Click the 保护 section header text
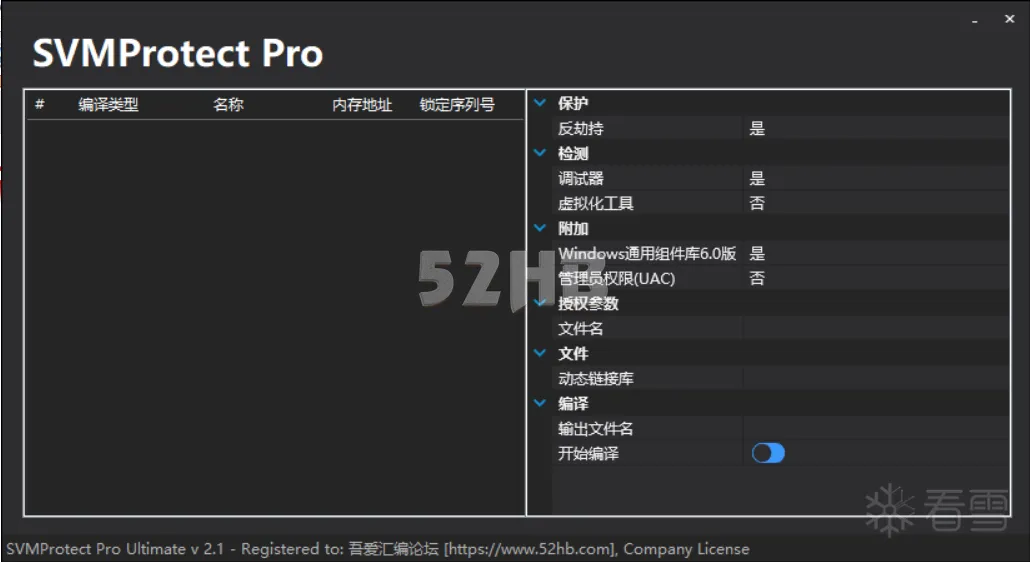The width and height of the screenshot is (1030, 562). click(573, 103)
